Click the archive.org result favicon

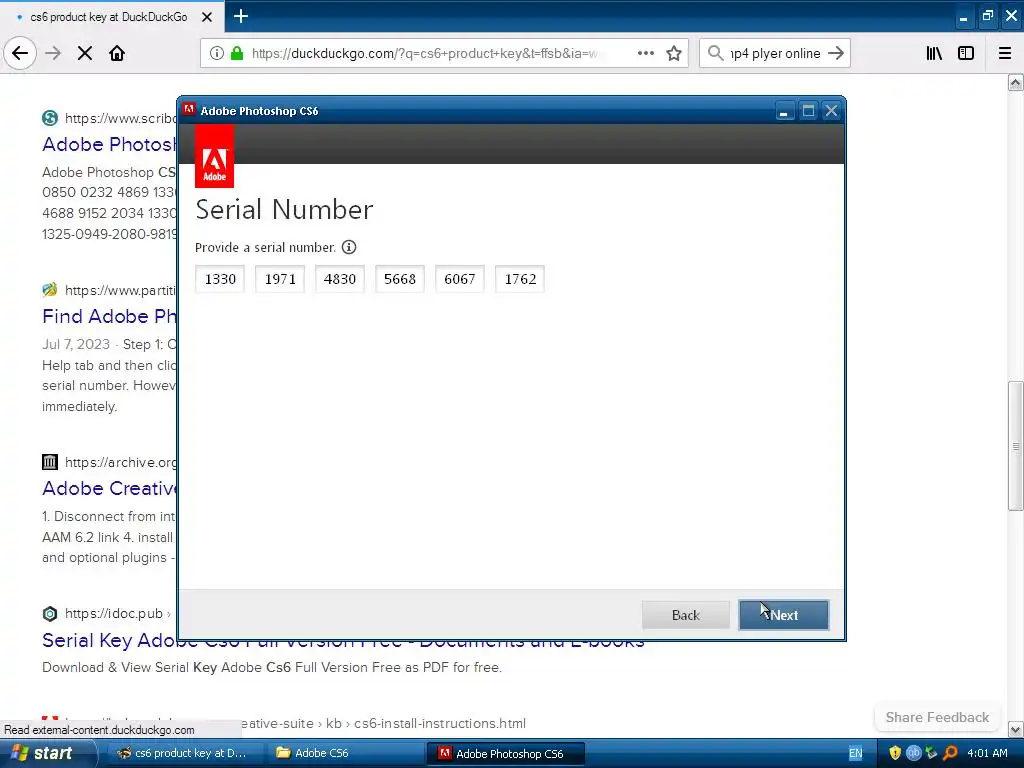[x=50, y=462]
